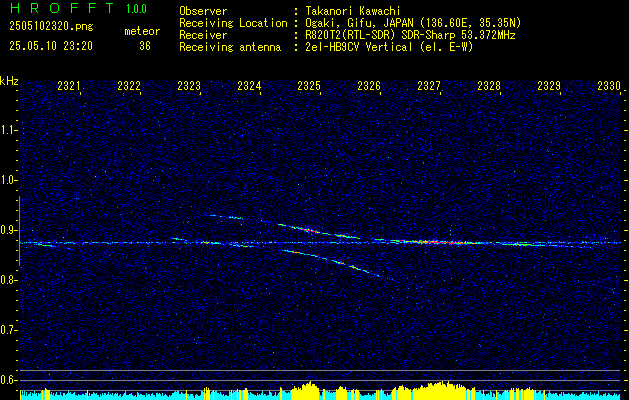
Task: Click the kHz axis unit label
Action: pos(9,81)
